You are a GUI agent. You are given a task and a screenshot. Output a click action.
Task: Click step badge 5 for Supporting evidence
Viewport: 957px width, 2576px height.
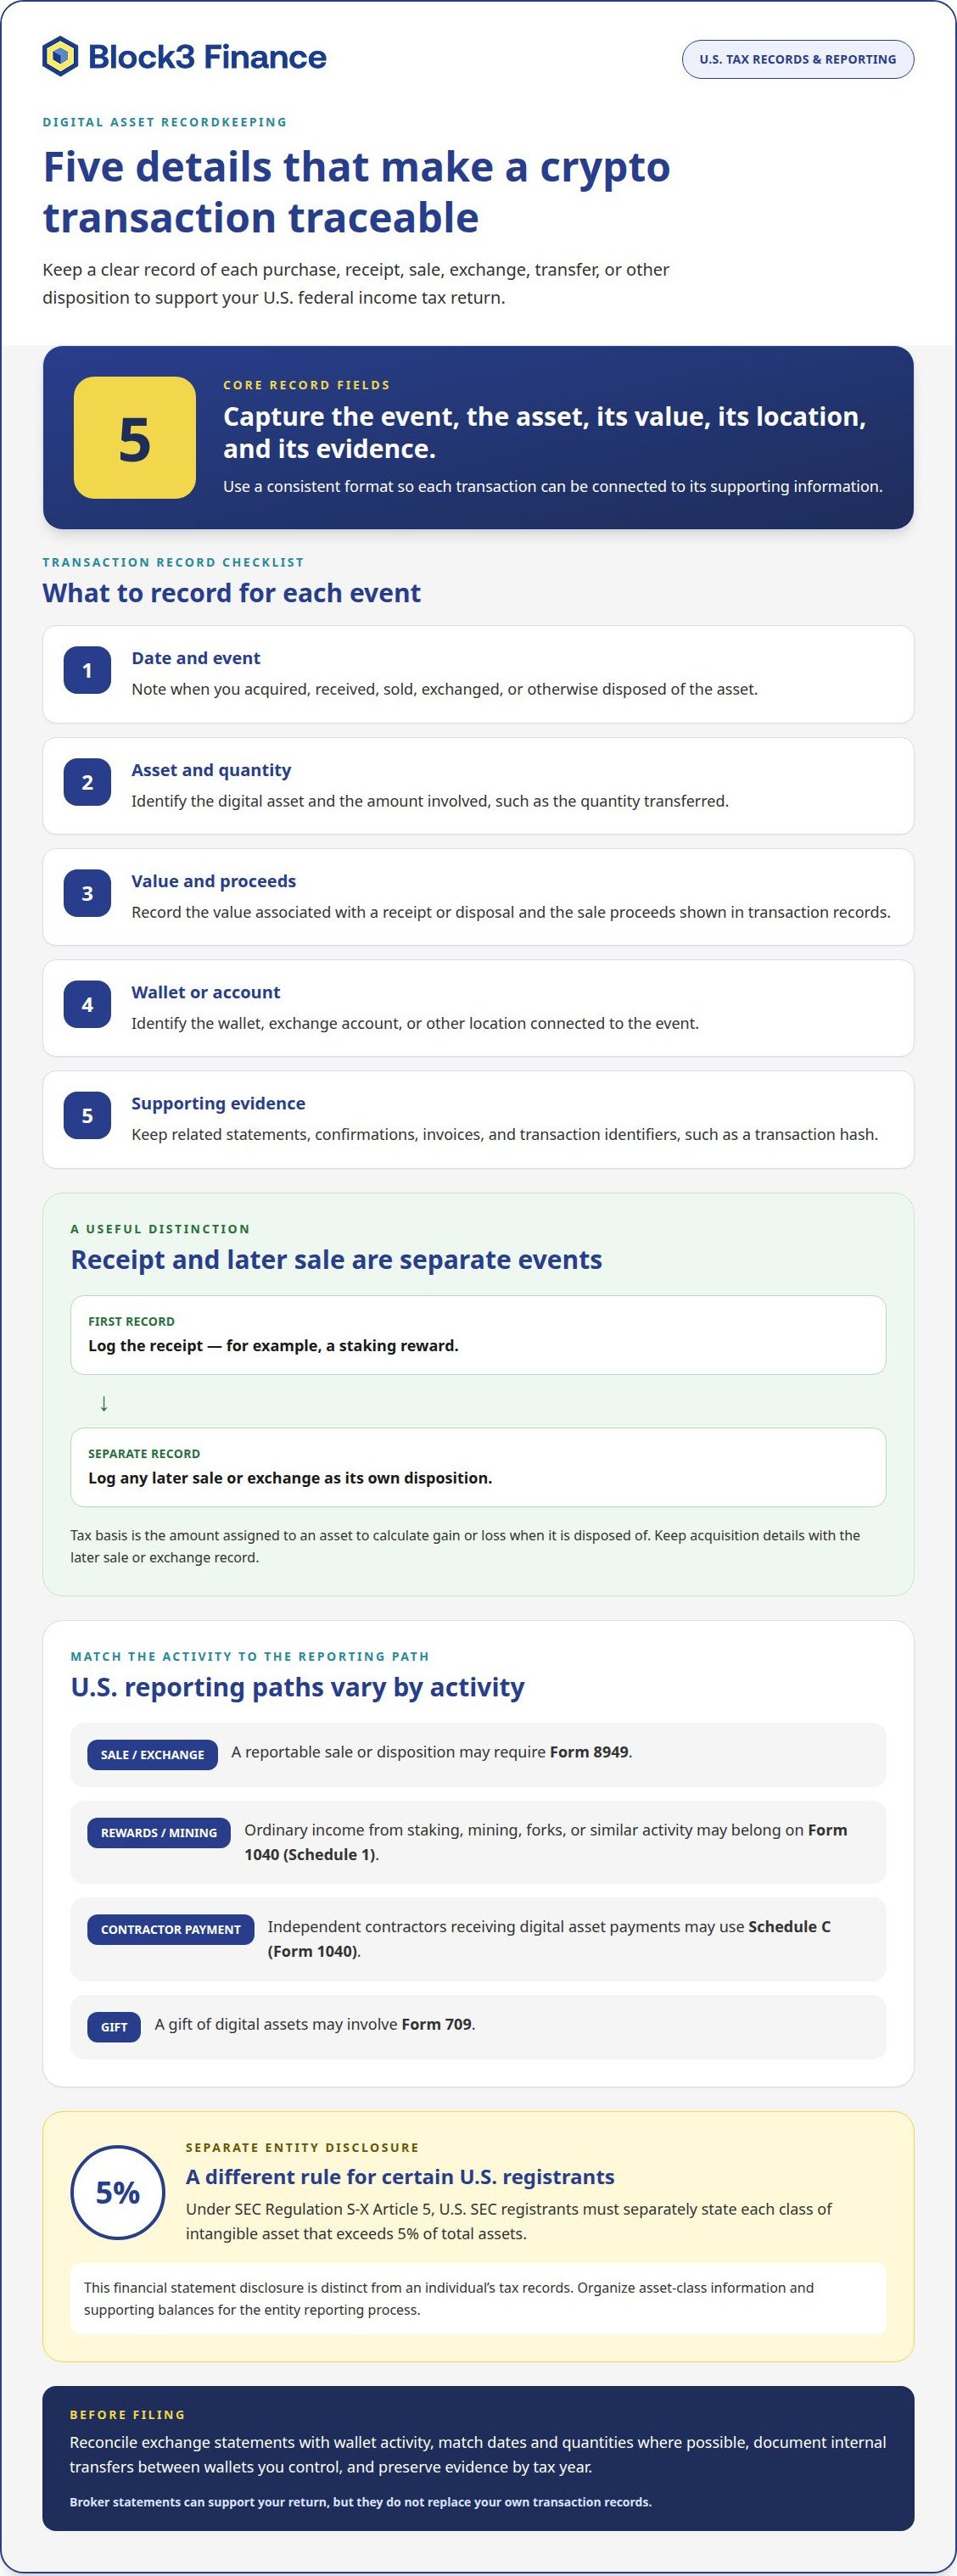(87, 1115)
